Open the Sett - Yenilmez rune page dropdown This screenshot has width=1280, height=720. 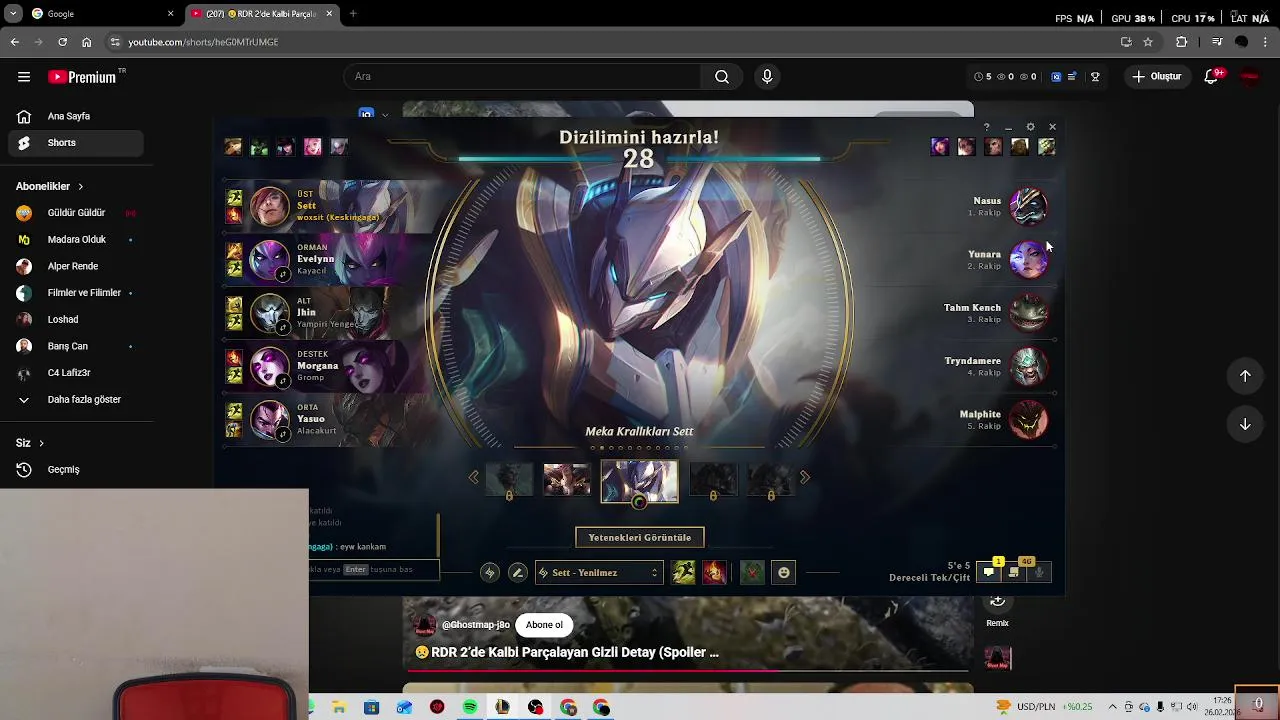[x=599, y=573]
